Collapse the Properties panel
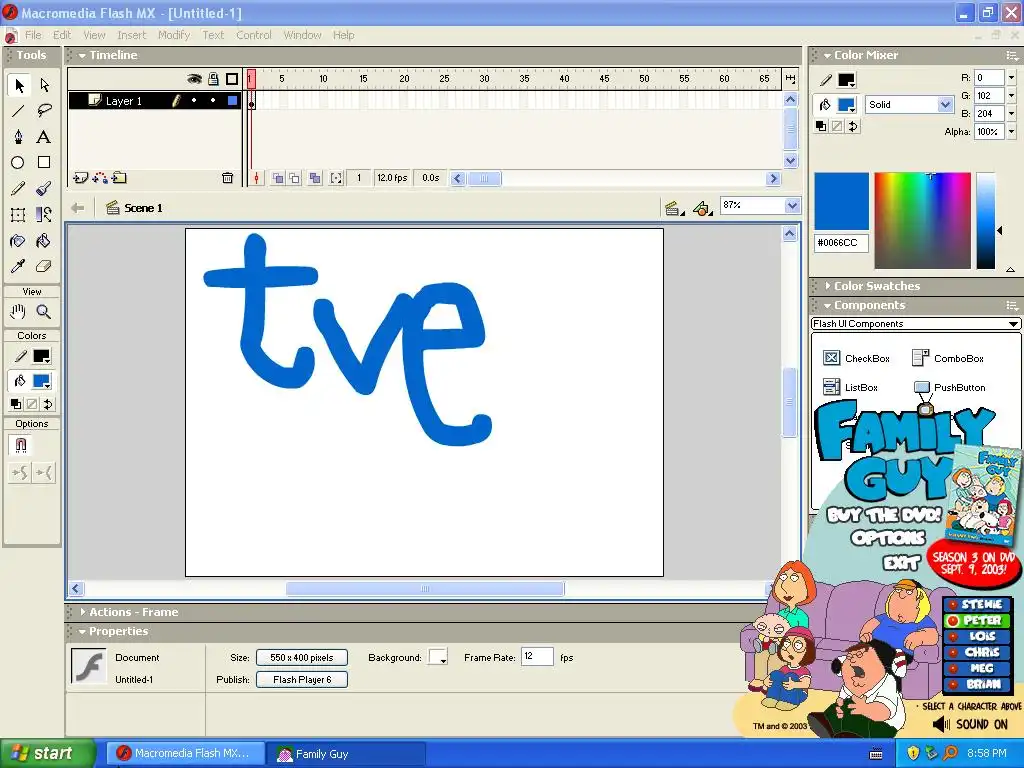1024x768 pixels. (82, 632)
